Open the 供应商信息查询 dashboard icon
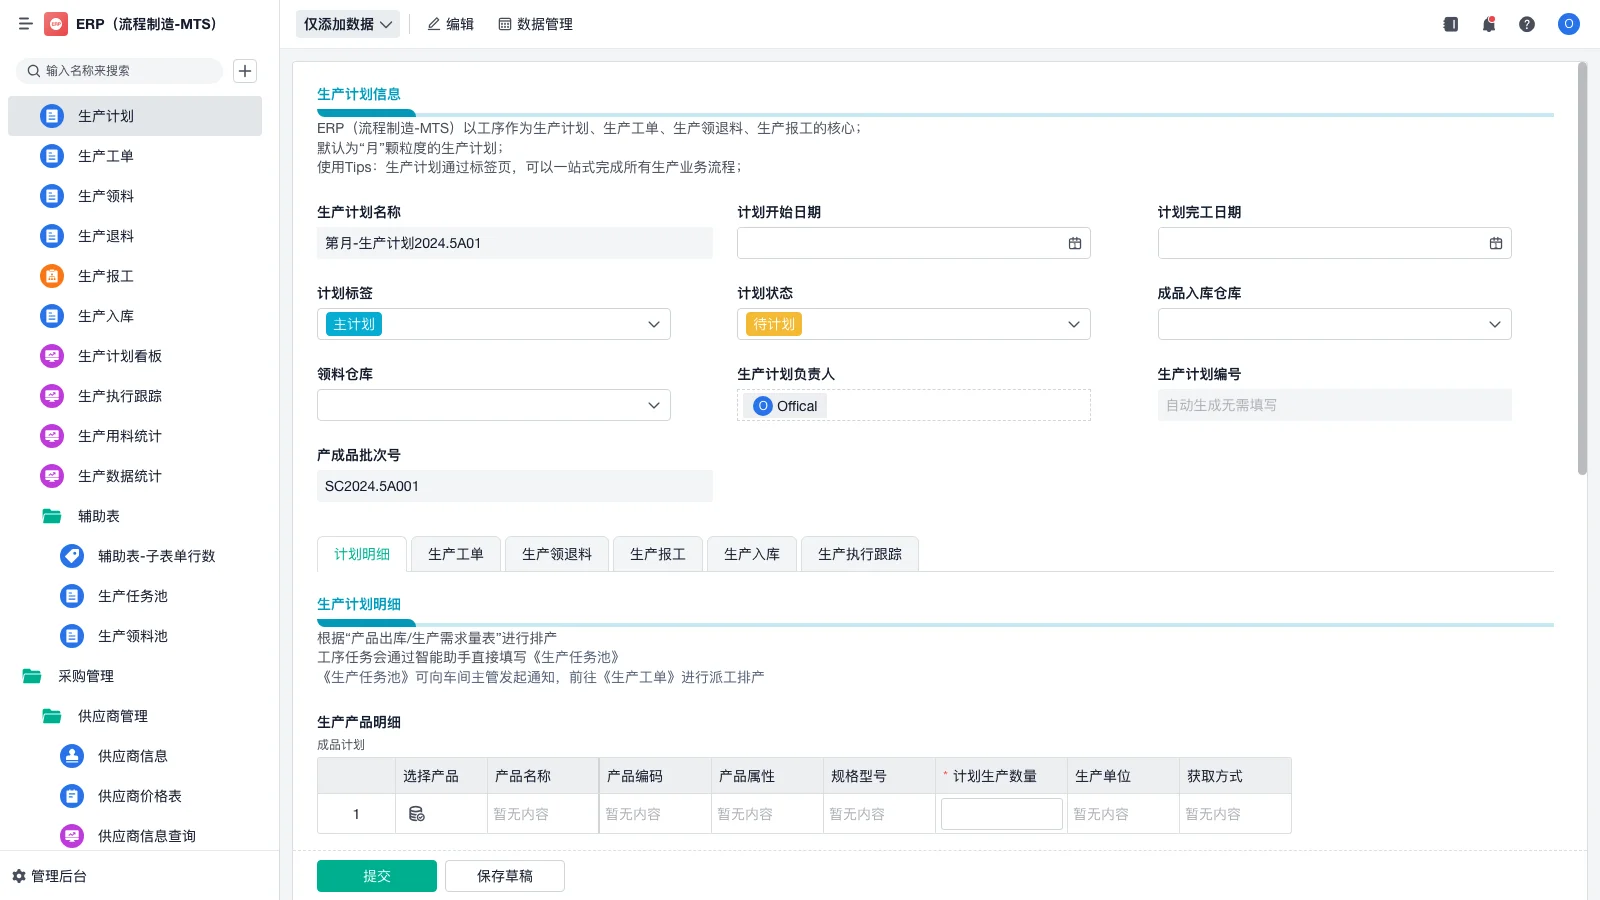Image resolution: width=1600 pixels, height=900 pixels. pyautogui.click(x=72, y=836)
